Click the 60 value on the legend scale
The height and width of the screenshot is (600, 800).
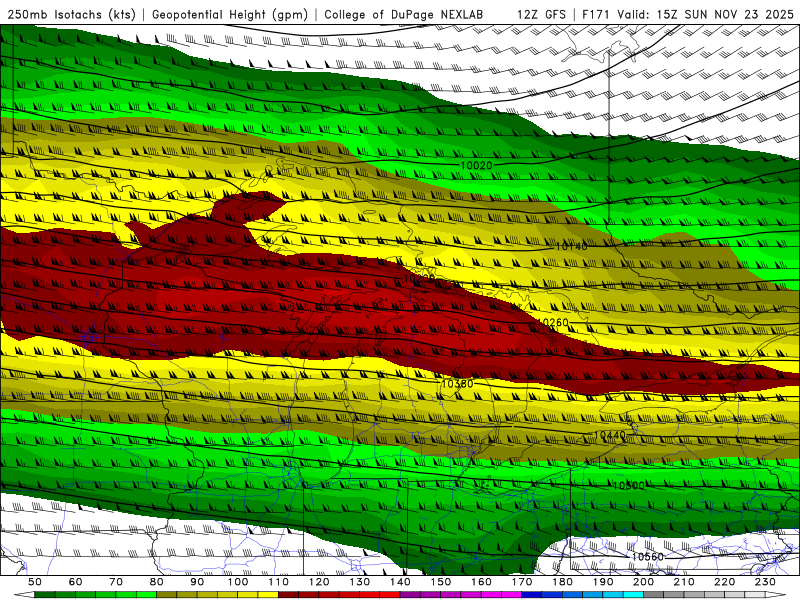(x=75, y=582)
